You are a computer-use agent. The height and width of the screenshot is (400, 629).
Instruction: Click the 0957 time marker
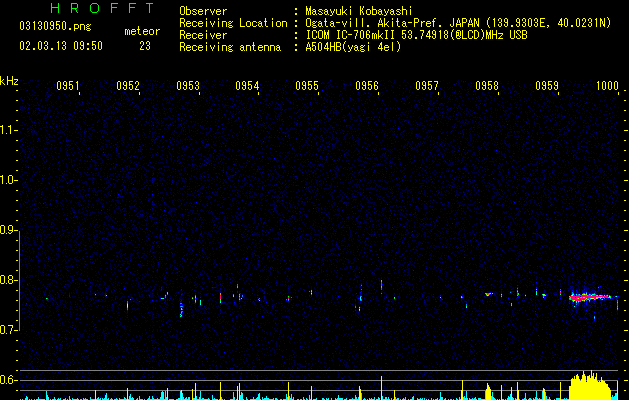coord(427,86)
